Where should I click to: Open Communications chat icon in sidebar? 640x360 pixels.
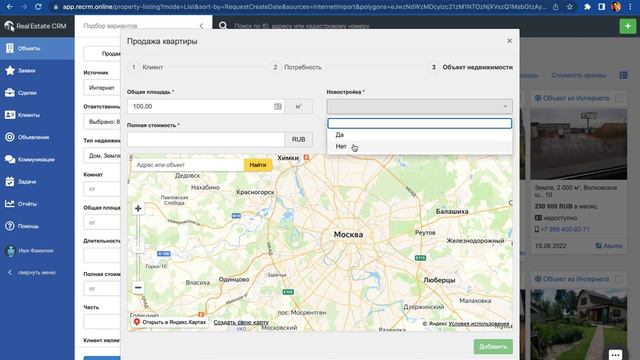[x=10, y=159]
